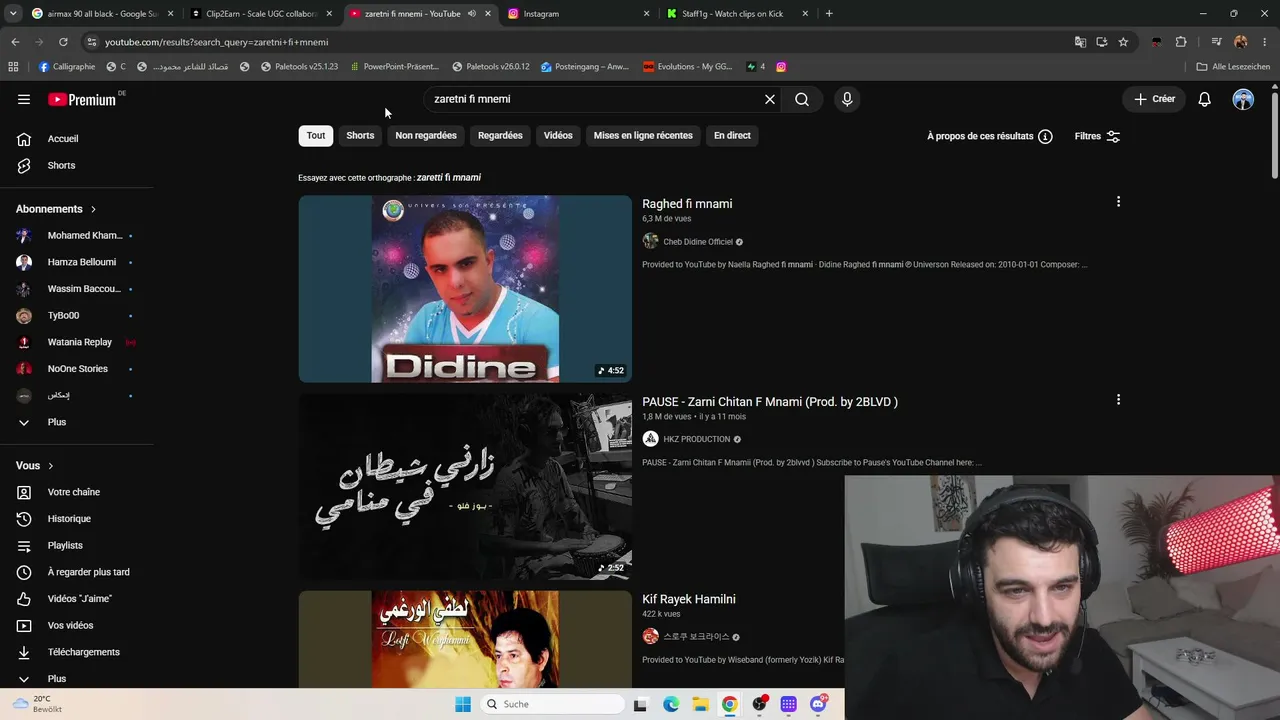1280x720 pixels.
Task: Open the Zarni Chitan video thumbnail
Action: (465, 487)
